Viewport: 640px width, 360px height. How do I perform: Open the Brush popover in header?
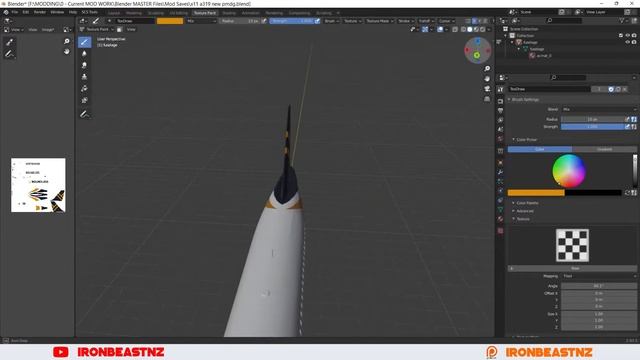tap(331, 21)
